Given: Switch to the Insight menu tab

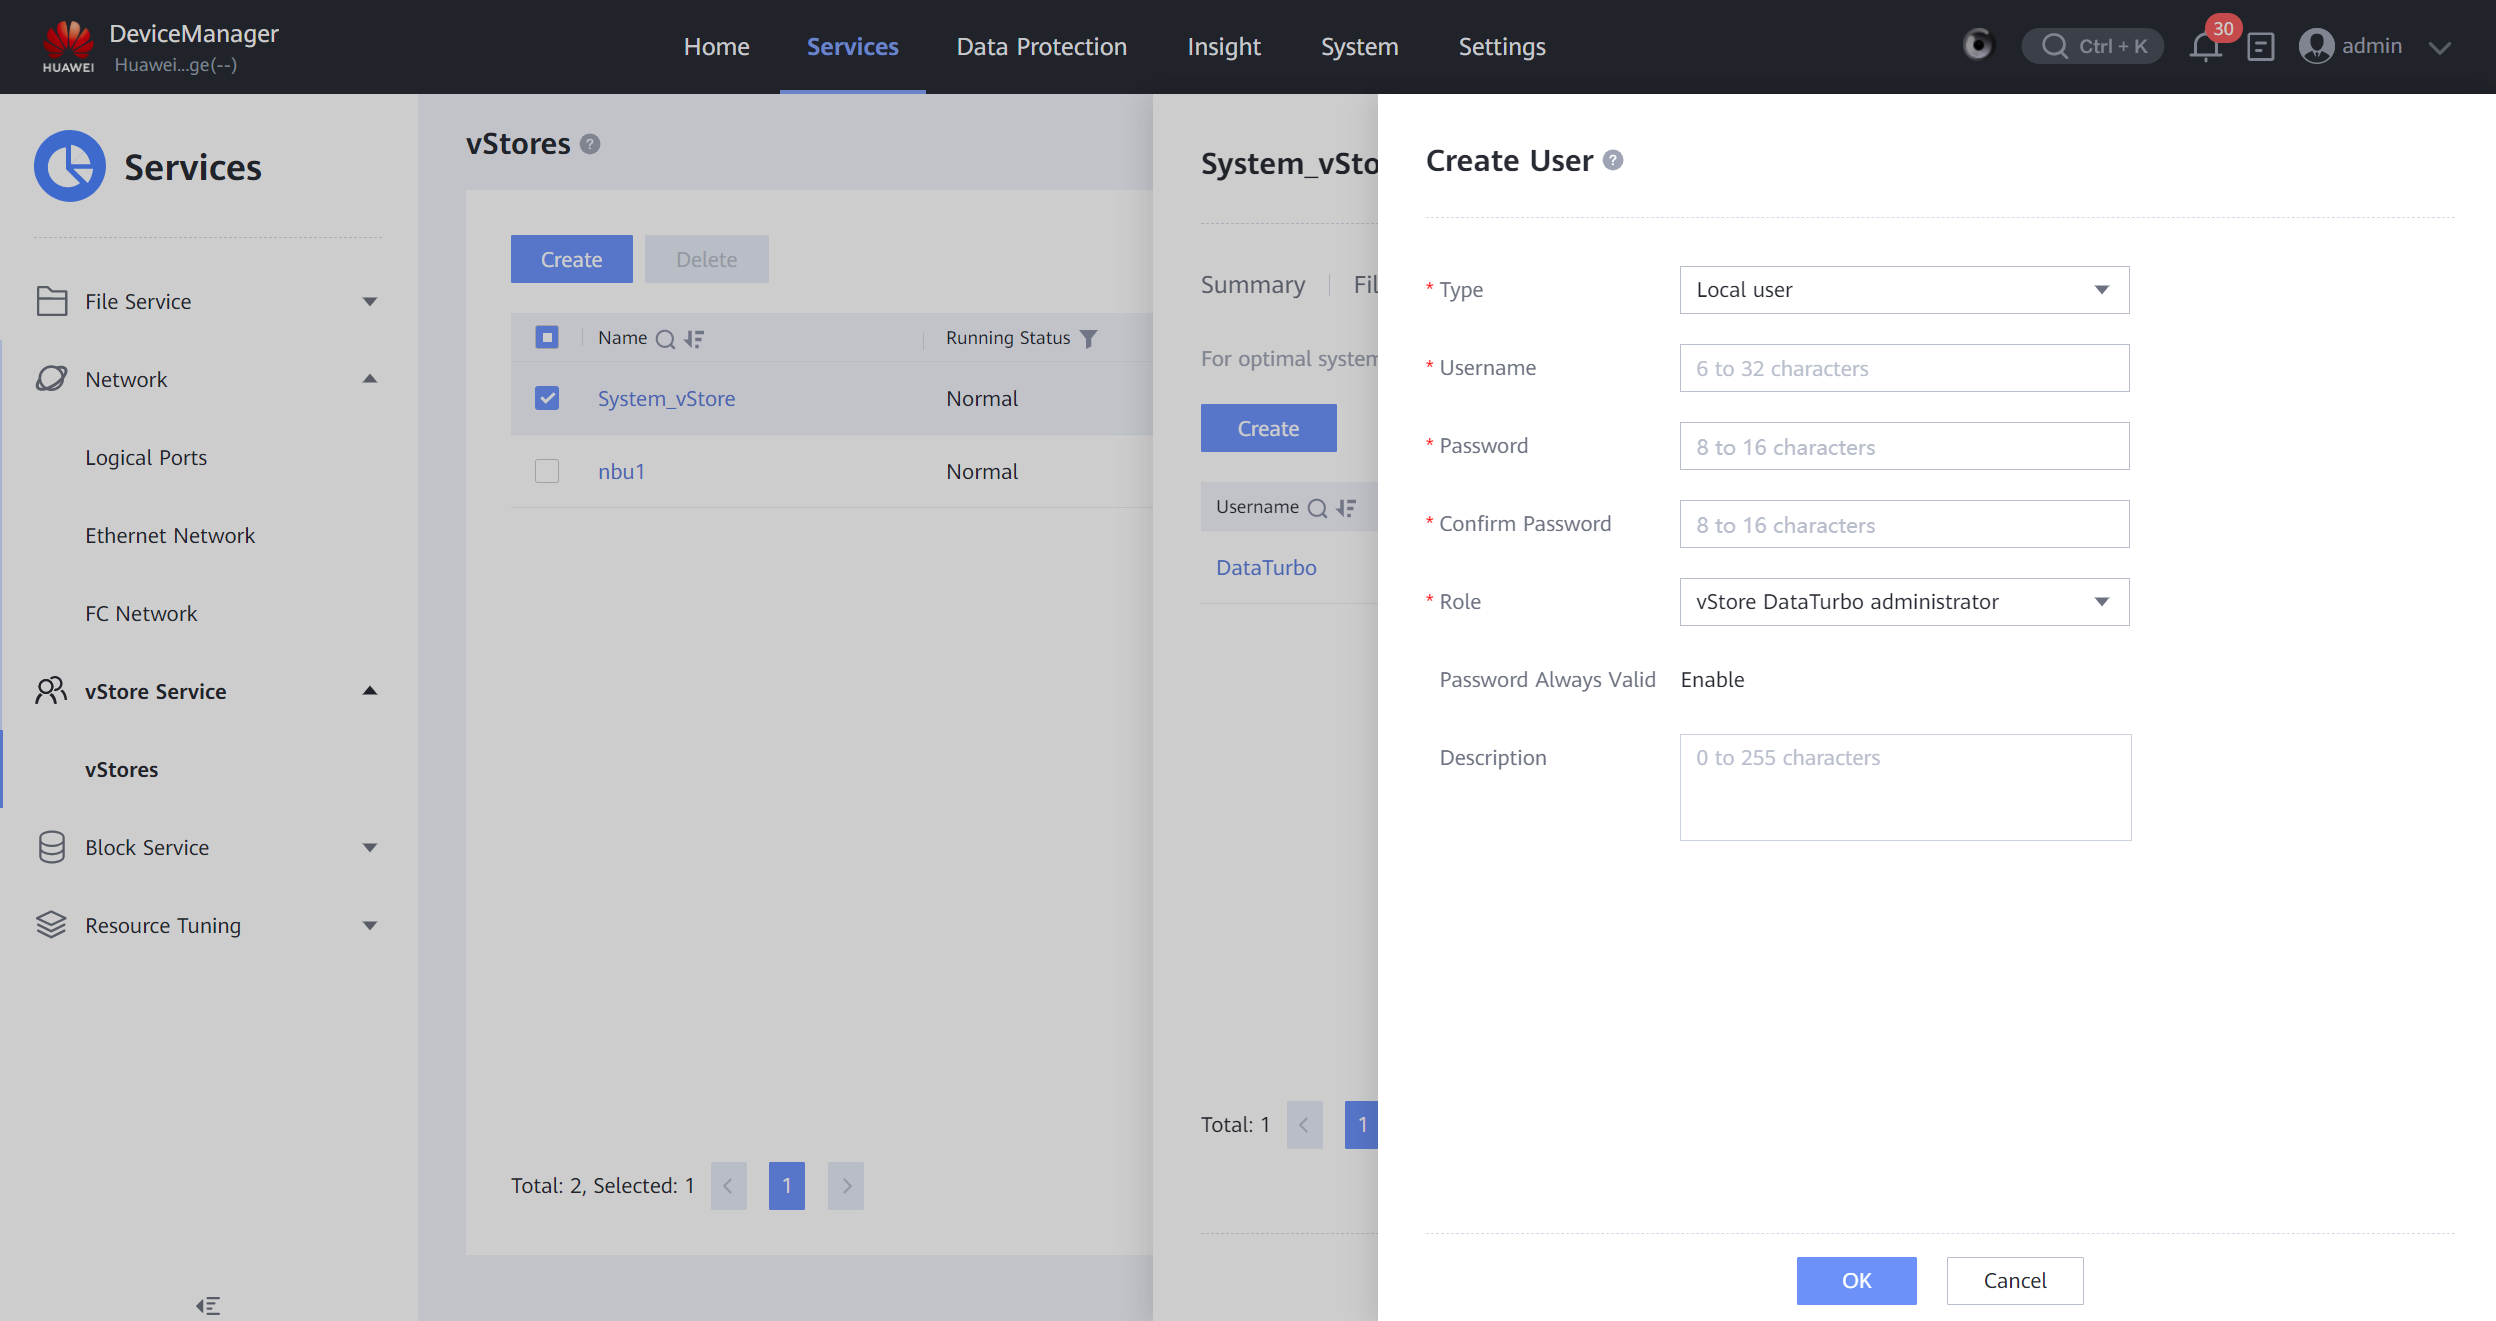Looking at the screenshot, I should tap(1223, 47).
